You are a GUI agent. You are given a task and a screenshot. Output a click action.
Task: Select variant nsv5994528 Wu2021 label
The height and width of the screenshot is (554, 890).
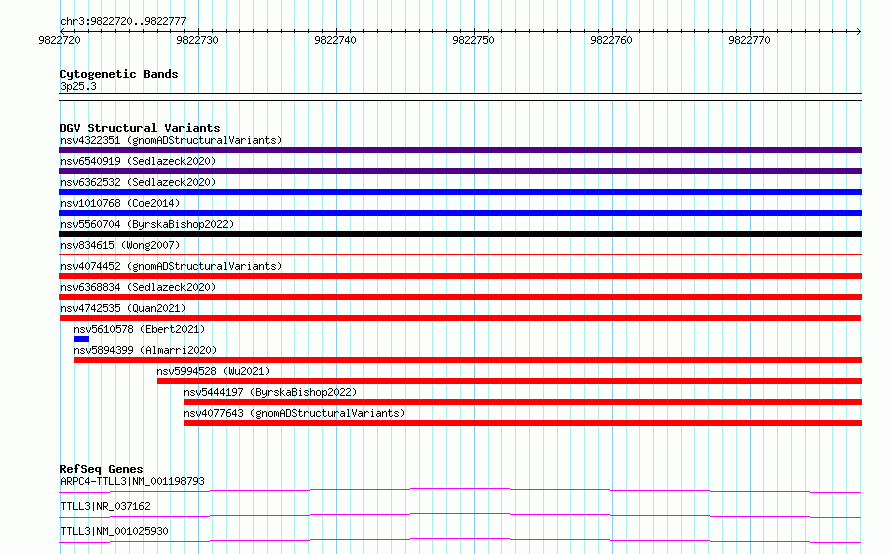213,371
